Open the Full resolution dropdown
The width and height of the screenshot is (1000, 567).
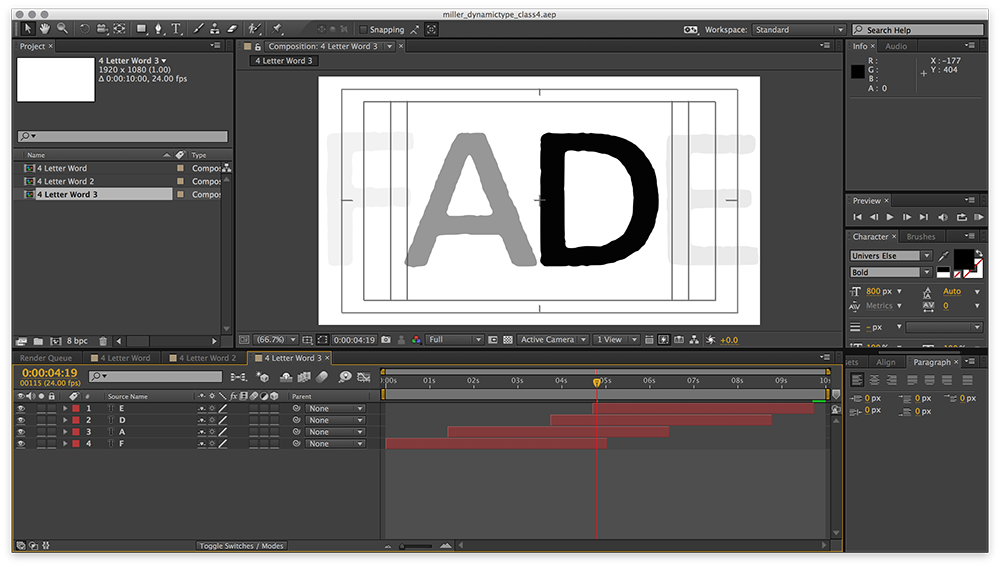click(x=455, y=340)
